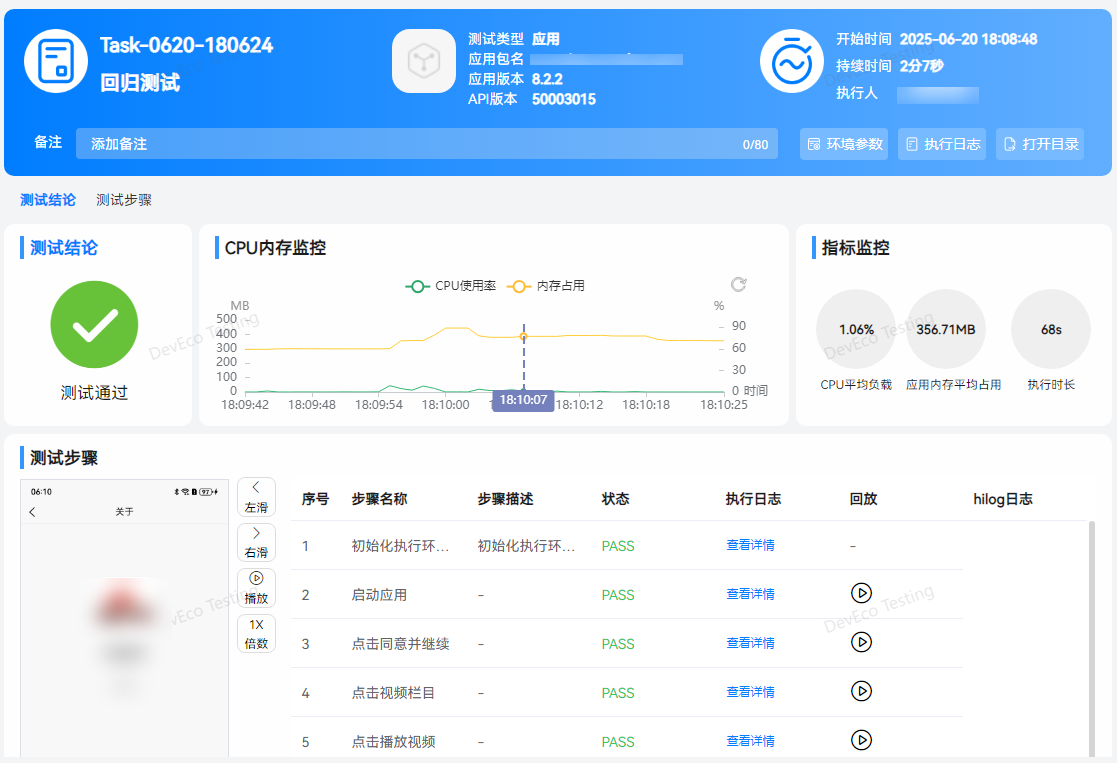Toggle CPU使用率 legend series

pyautogui.click(x=451, y=286)
